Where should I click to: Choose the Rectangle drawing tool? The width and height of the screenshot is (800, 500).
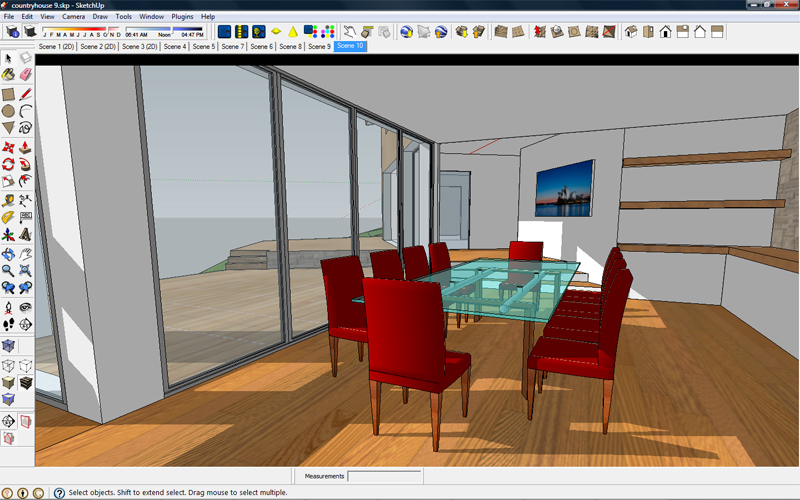pos(8,94)
